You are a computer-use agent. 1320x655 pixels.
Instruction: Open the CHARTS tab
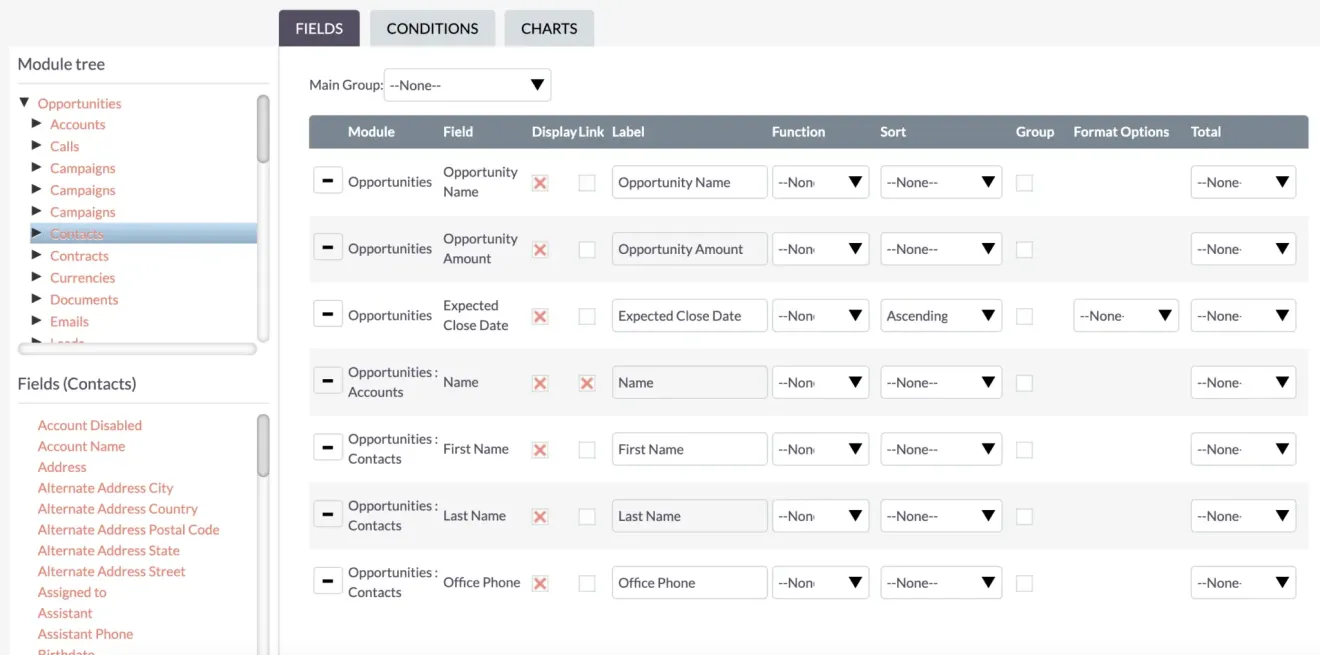[549, 28]
